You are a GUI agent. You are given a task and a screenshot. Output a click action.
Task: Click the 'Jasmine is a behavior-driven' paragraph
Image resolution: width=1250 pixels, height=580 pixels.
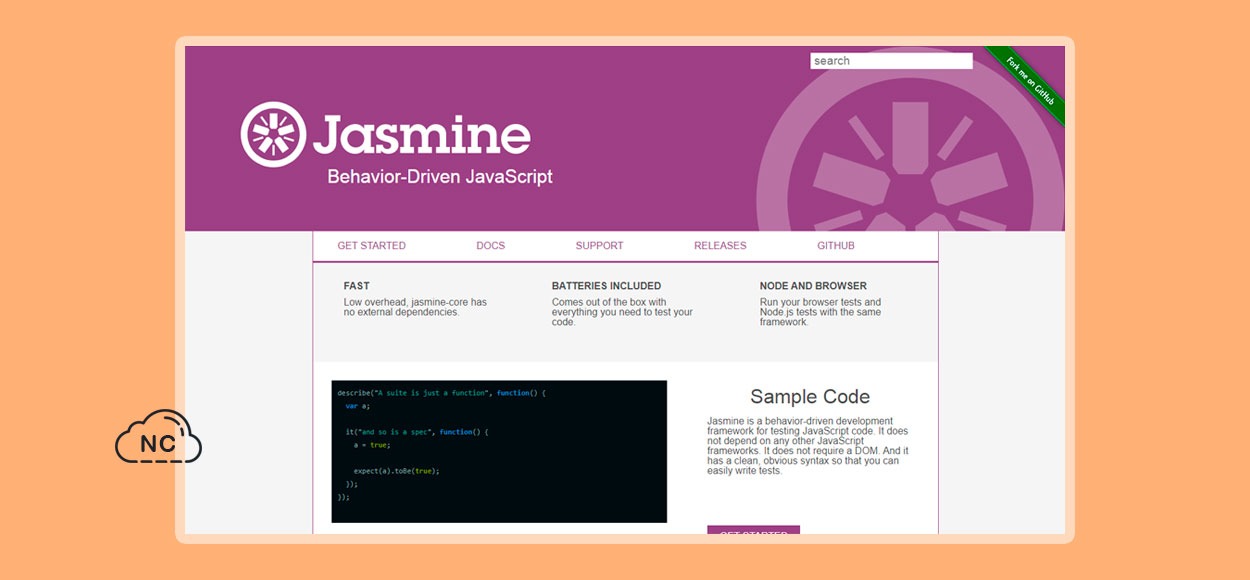[x=808, y=446]
